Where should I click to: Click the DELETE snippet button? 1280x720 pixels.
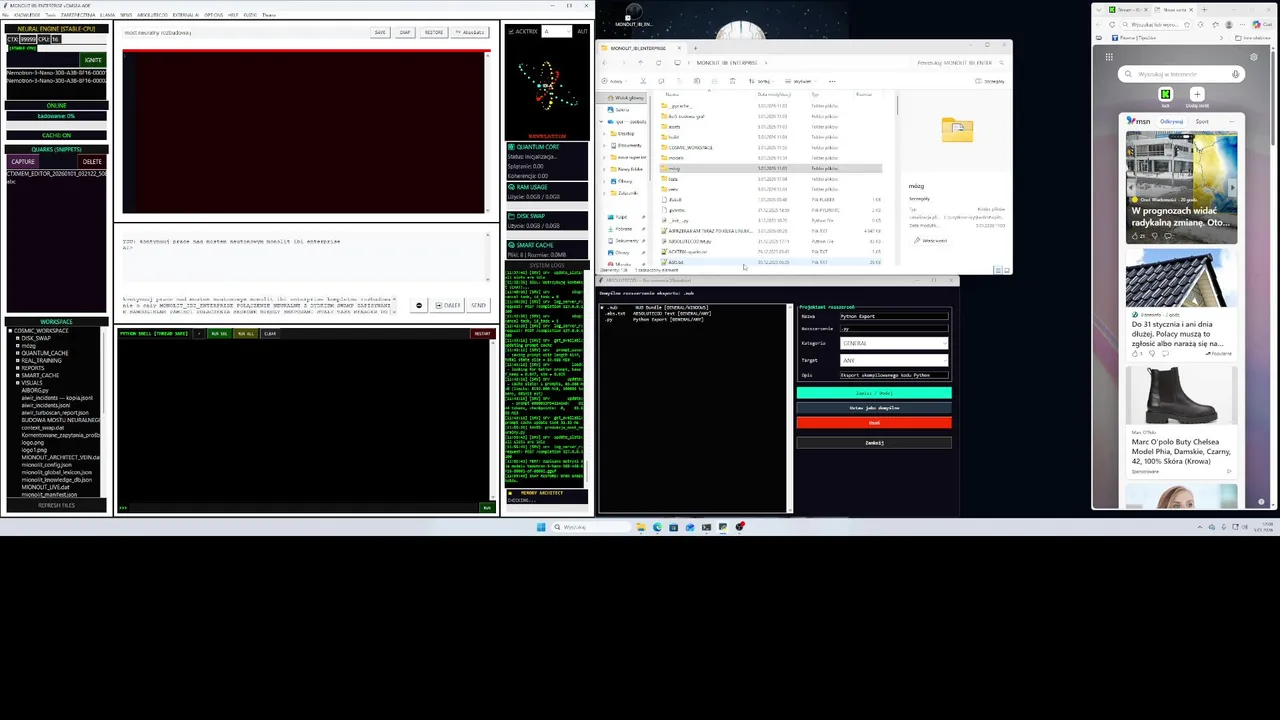tap(92, 161)
